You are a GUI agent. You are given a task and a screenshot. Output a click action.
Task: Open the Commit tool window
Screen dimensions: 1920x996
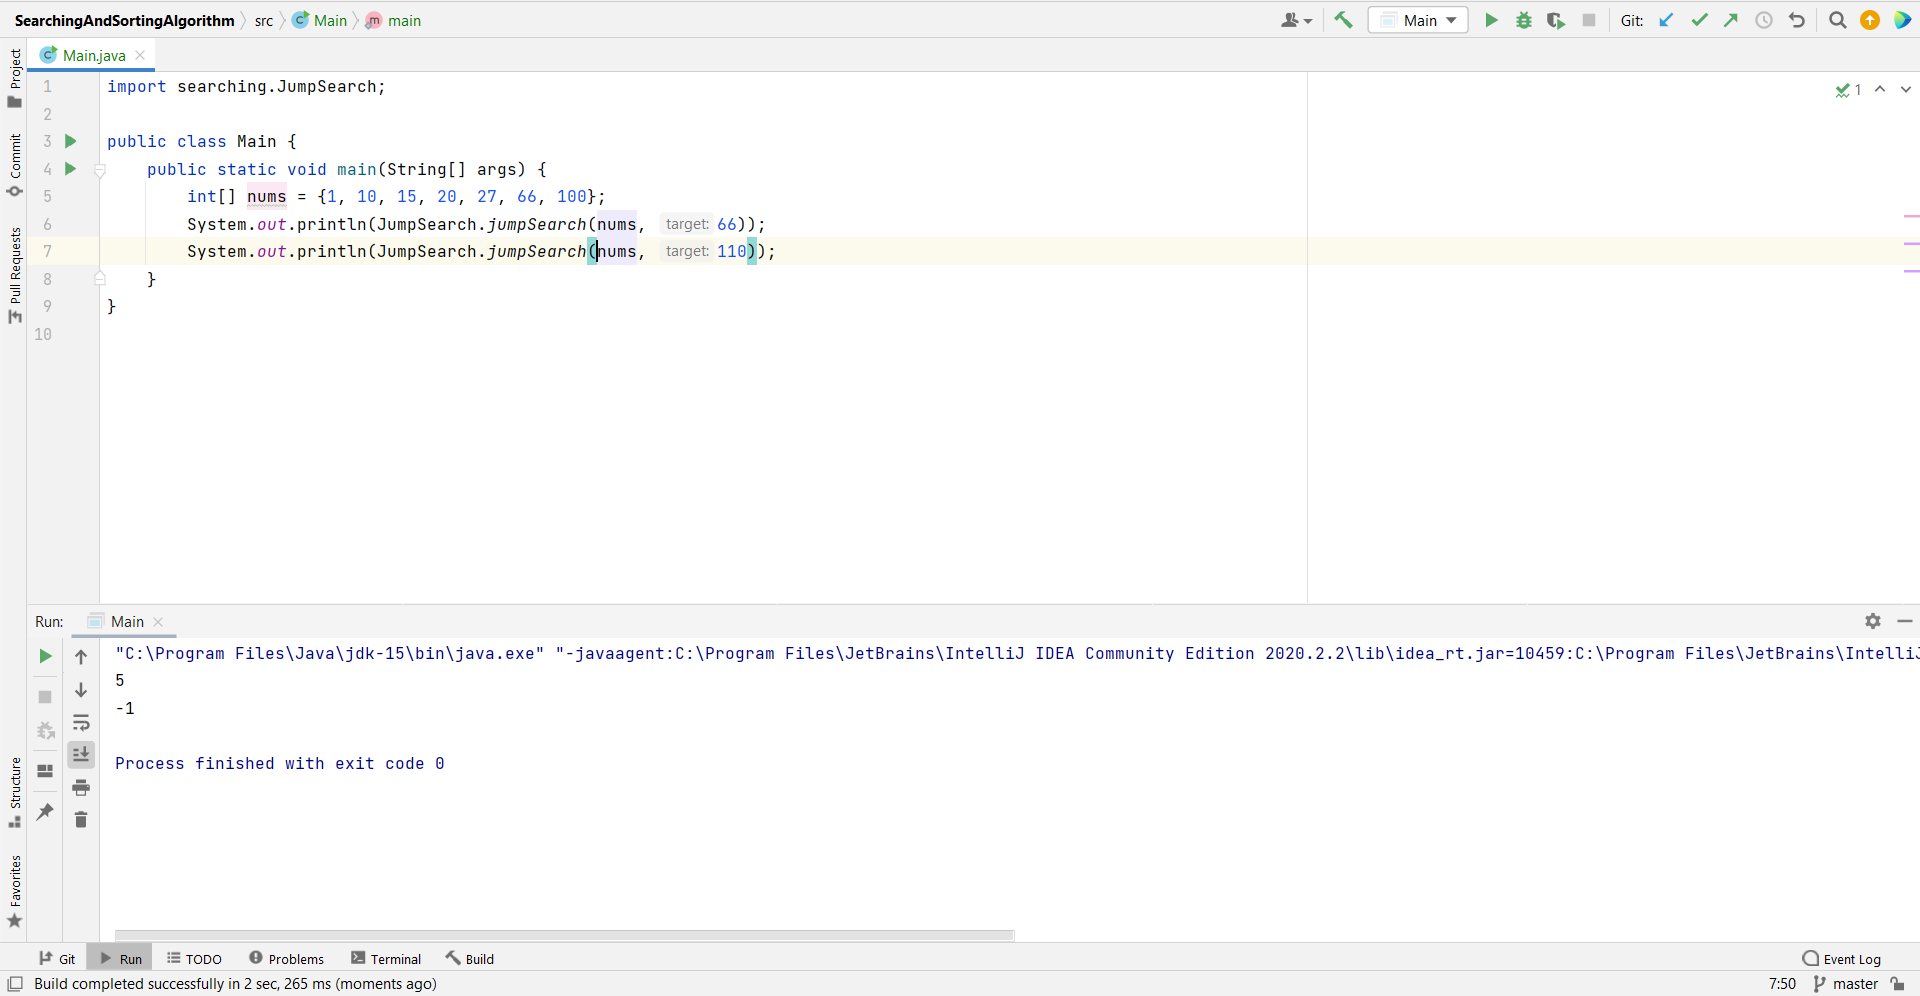(x=14, y=165)
